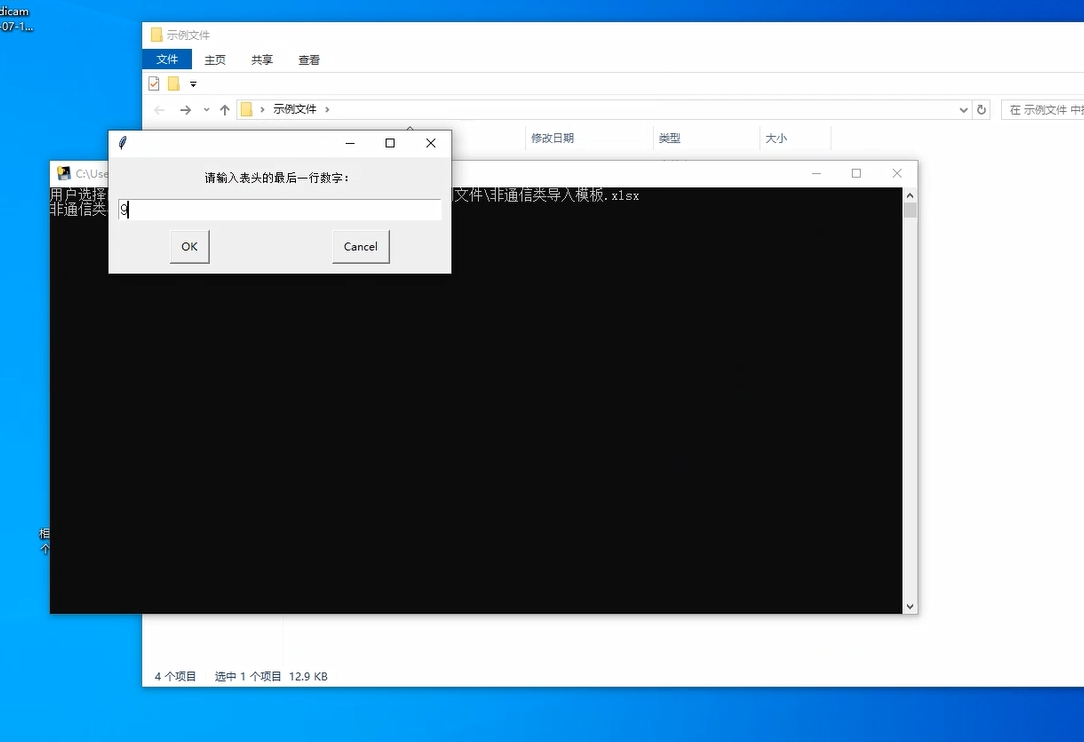Image resolution: width=1084 pixels, height=742 pixels.
Task: Click the properties checkmark icon in quick access toolbar
Action: click(154, 84)
